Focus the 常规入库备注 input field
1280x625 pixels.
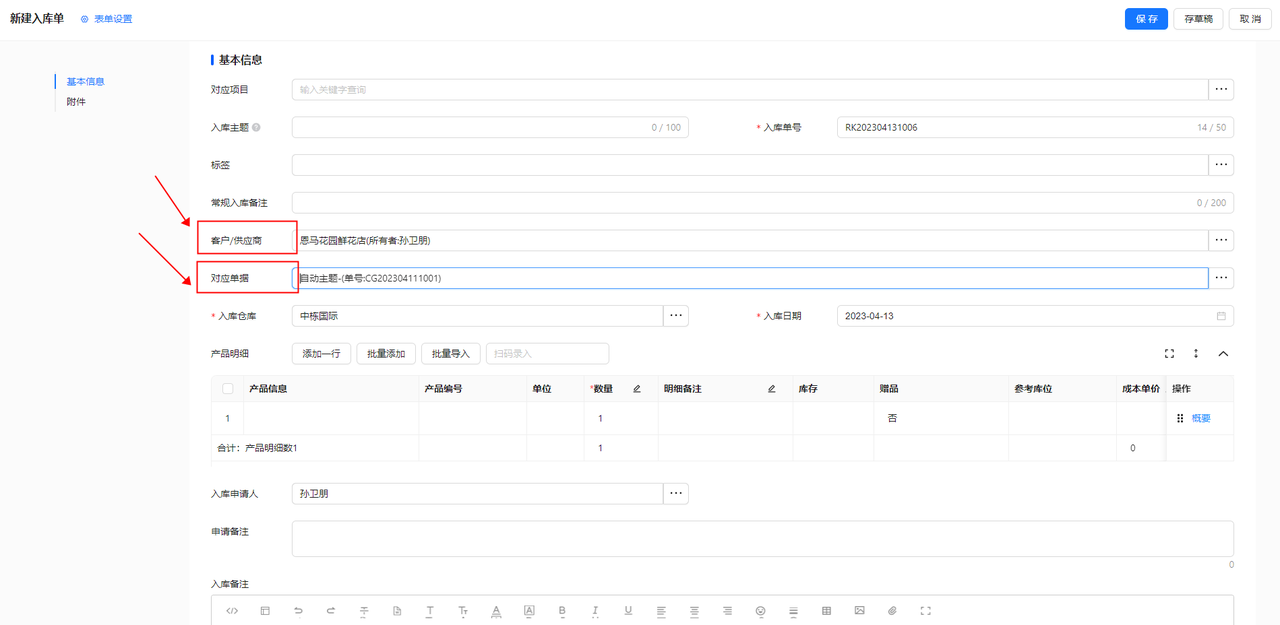763,203
